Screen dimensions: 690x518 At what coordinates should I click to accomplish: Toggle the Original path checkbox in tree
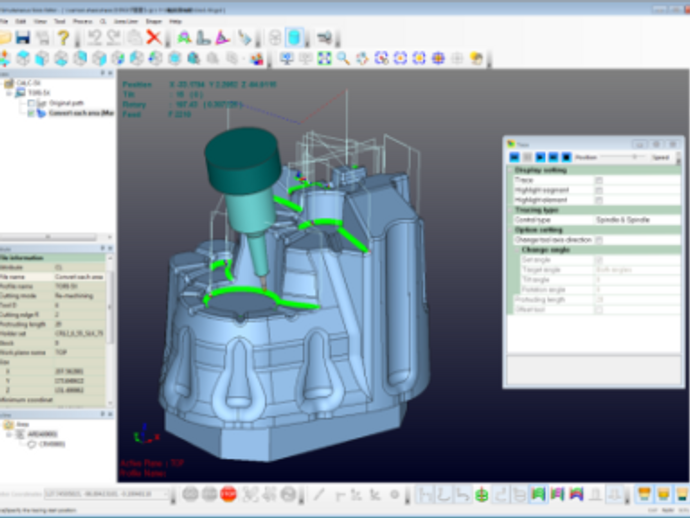(31, 103)
